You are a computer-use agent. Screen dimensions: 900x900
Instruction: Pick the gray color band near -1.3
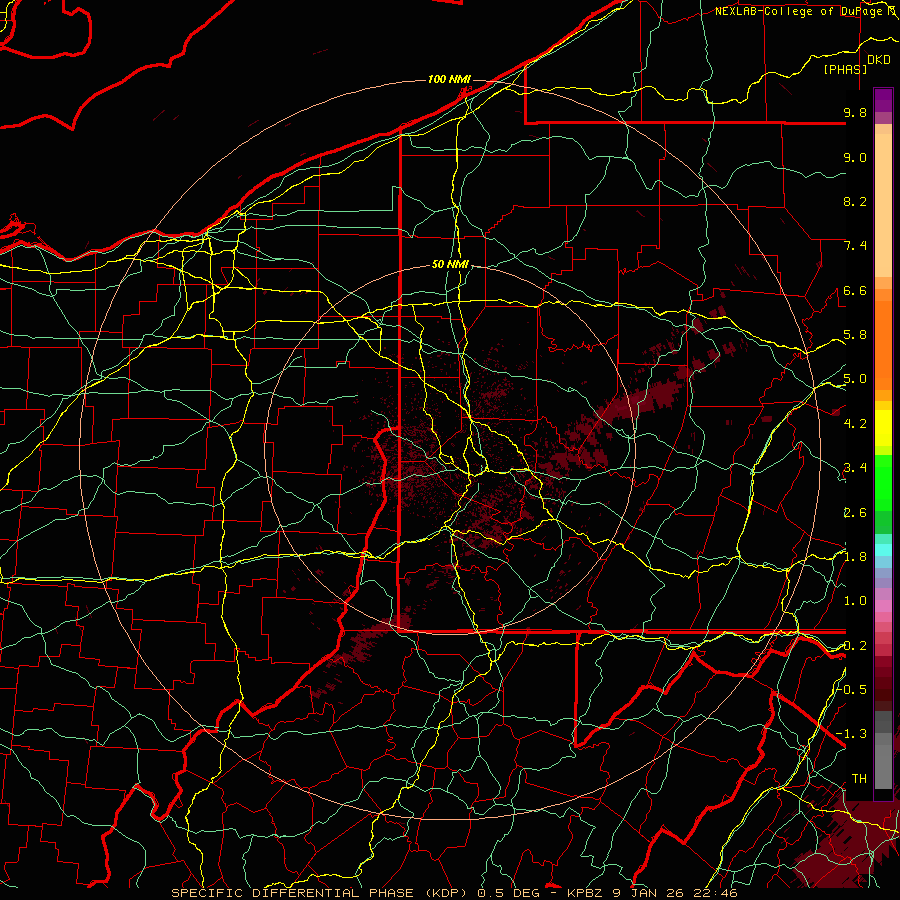883,738
